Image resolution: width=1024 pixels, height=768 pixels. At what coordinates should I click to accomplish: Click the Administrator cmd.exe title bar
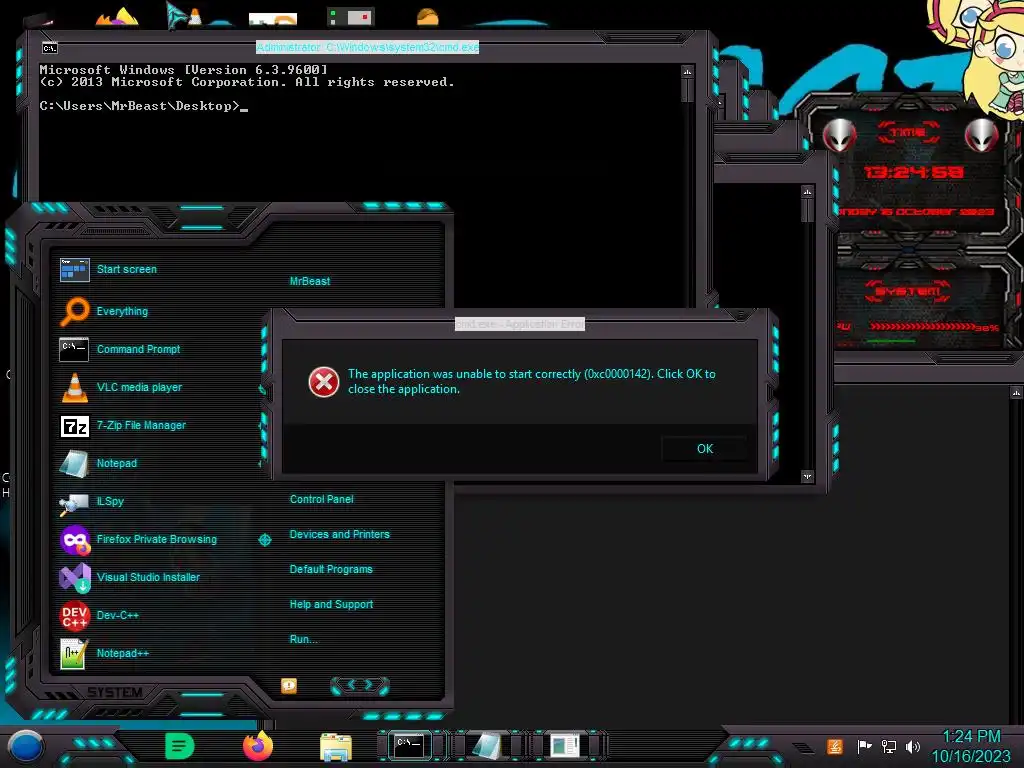click(367, 47)
